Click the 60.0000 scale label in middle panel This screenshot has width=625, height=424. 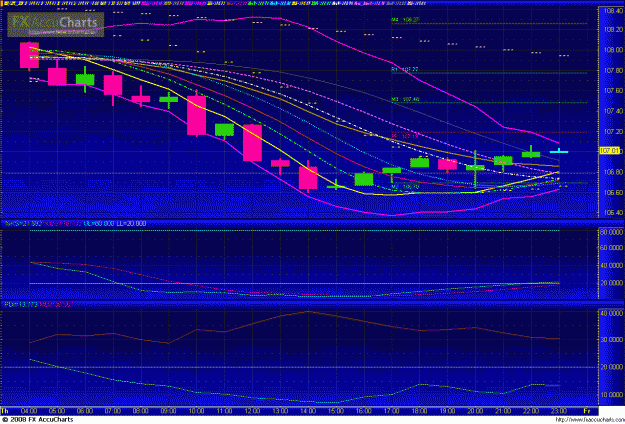click(x=611, y=248)
